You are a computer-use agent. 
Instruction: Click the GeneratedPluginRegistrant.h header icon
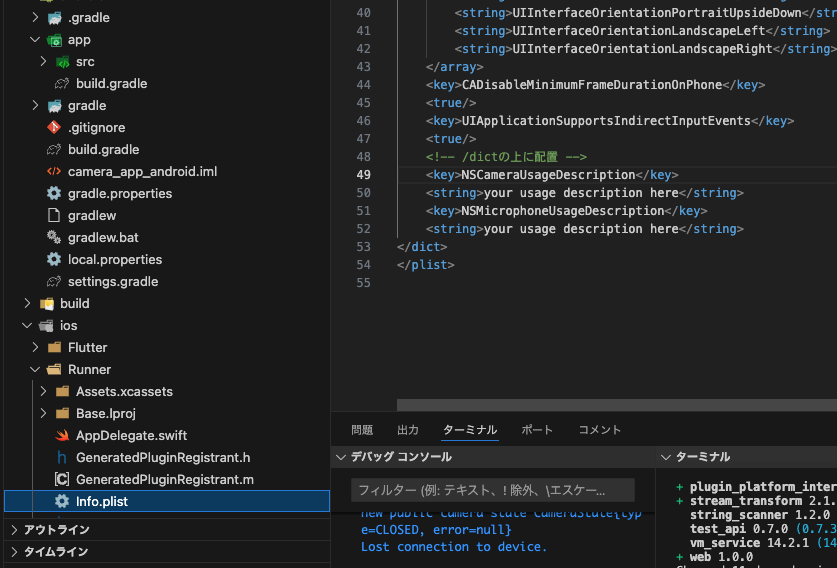click(x=62, y=457)
